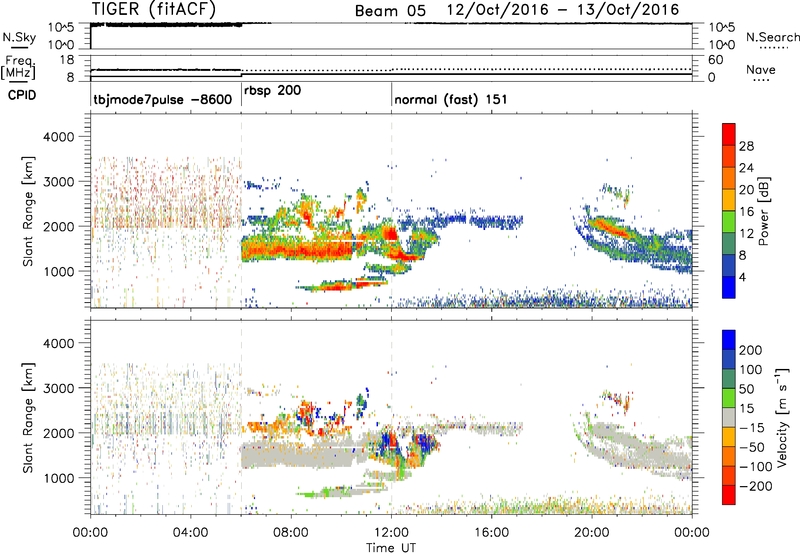Click the 16 value on Power scale

(x=746, y=212)
